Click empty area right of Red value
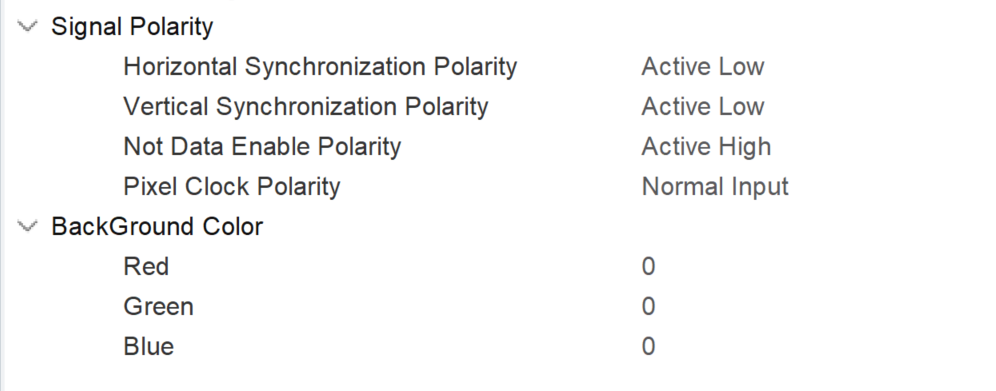 coord(826,267)
